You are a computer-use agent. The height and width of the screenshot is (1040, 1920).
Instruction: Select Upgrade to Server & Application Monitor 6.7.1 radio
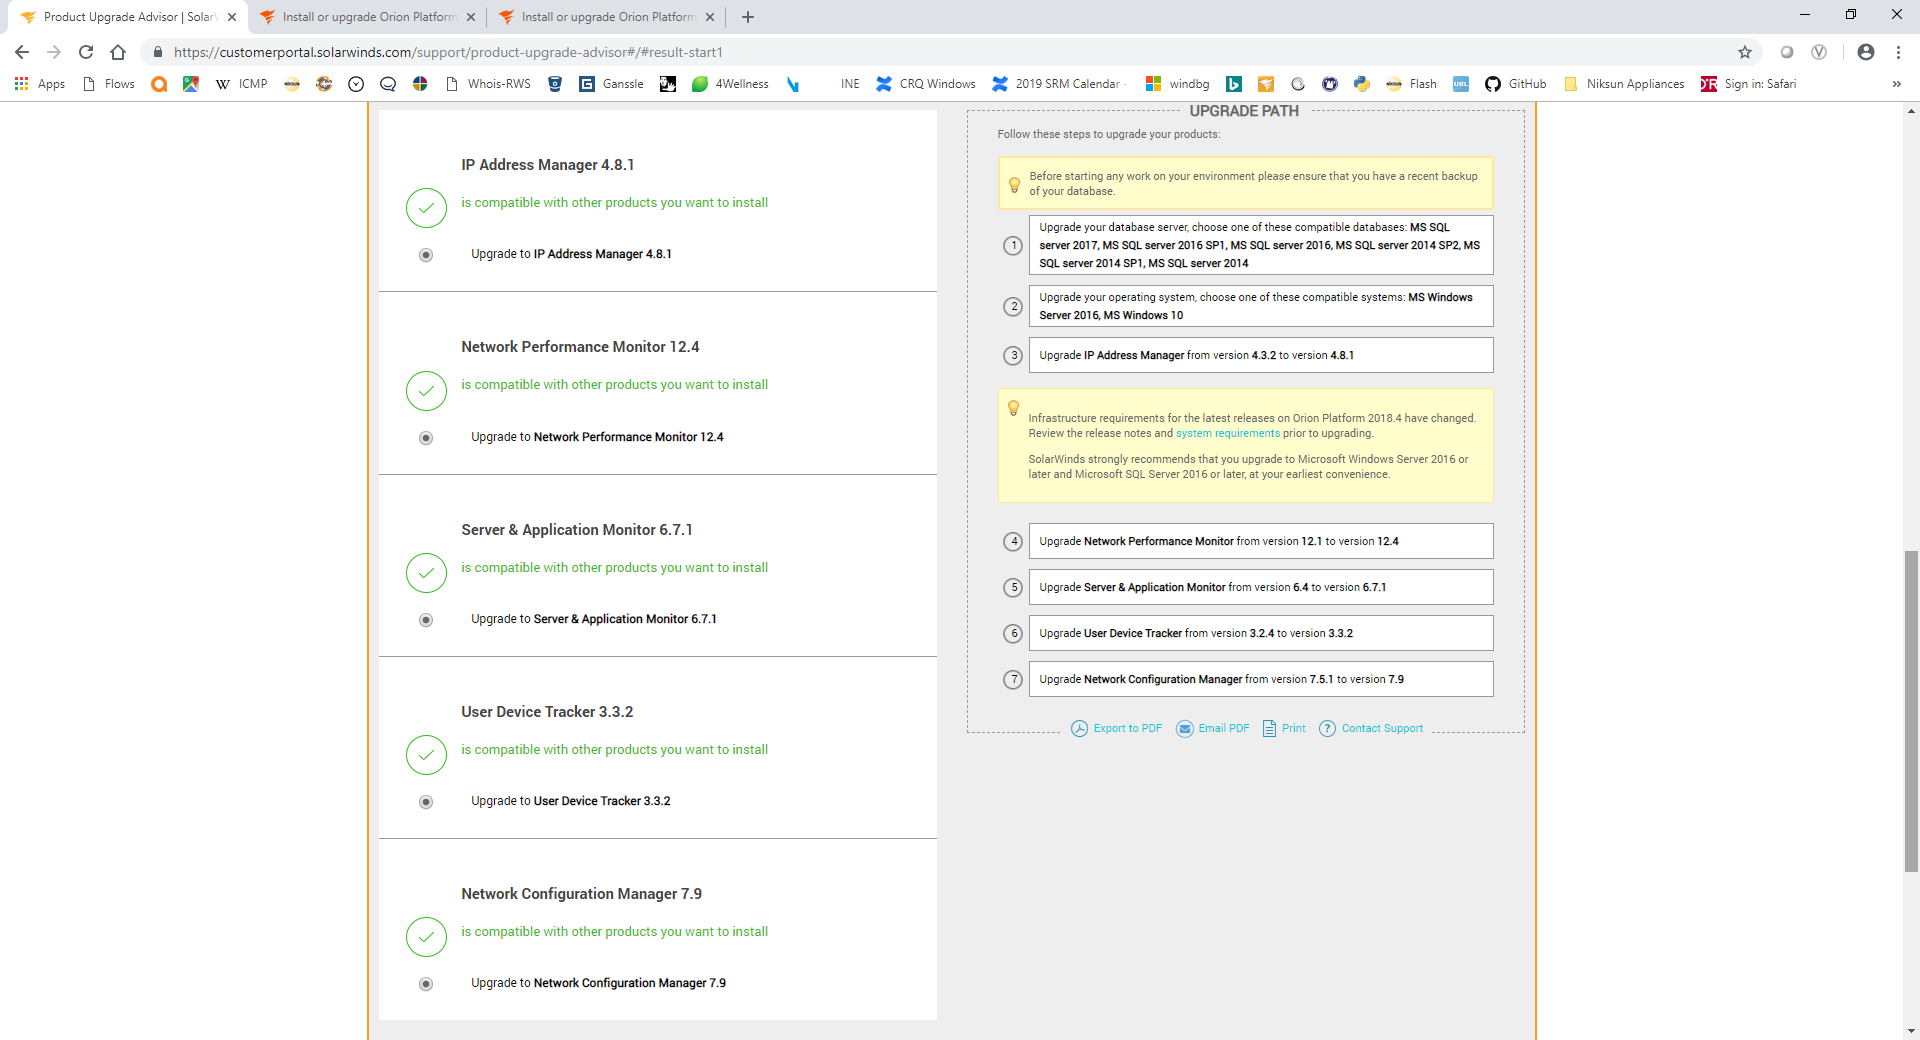tap(426, 620)
